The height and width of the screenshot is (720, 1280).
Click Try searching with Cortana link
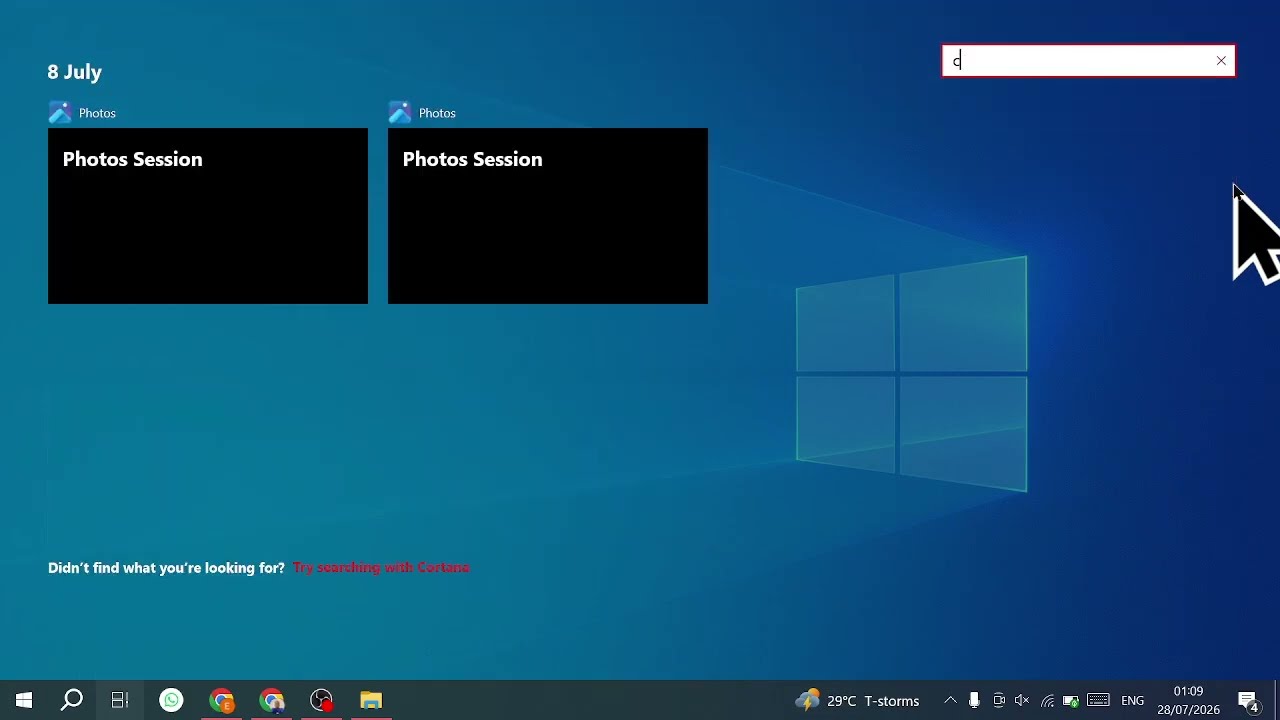[x=381, y=567]
